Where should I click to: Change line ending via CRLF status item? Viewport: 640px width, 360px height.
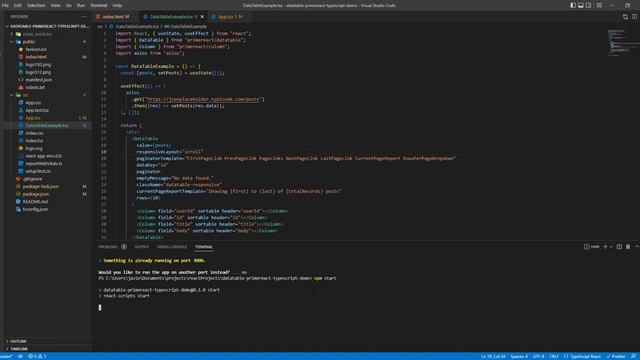pos(553,356)
